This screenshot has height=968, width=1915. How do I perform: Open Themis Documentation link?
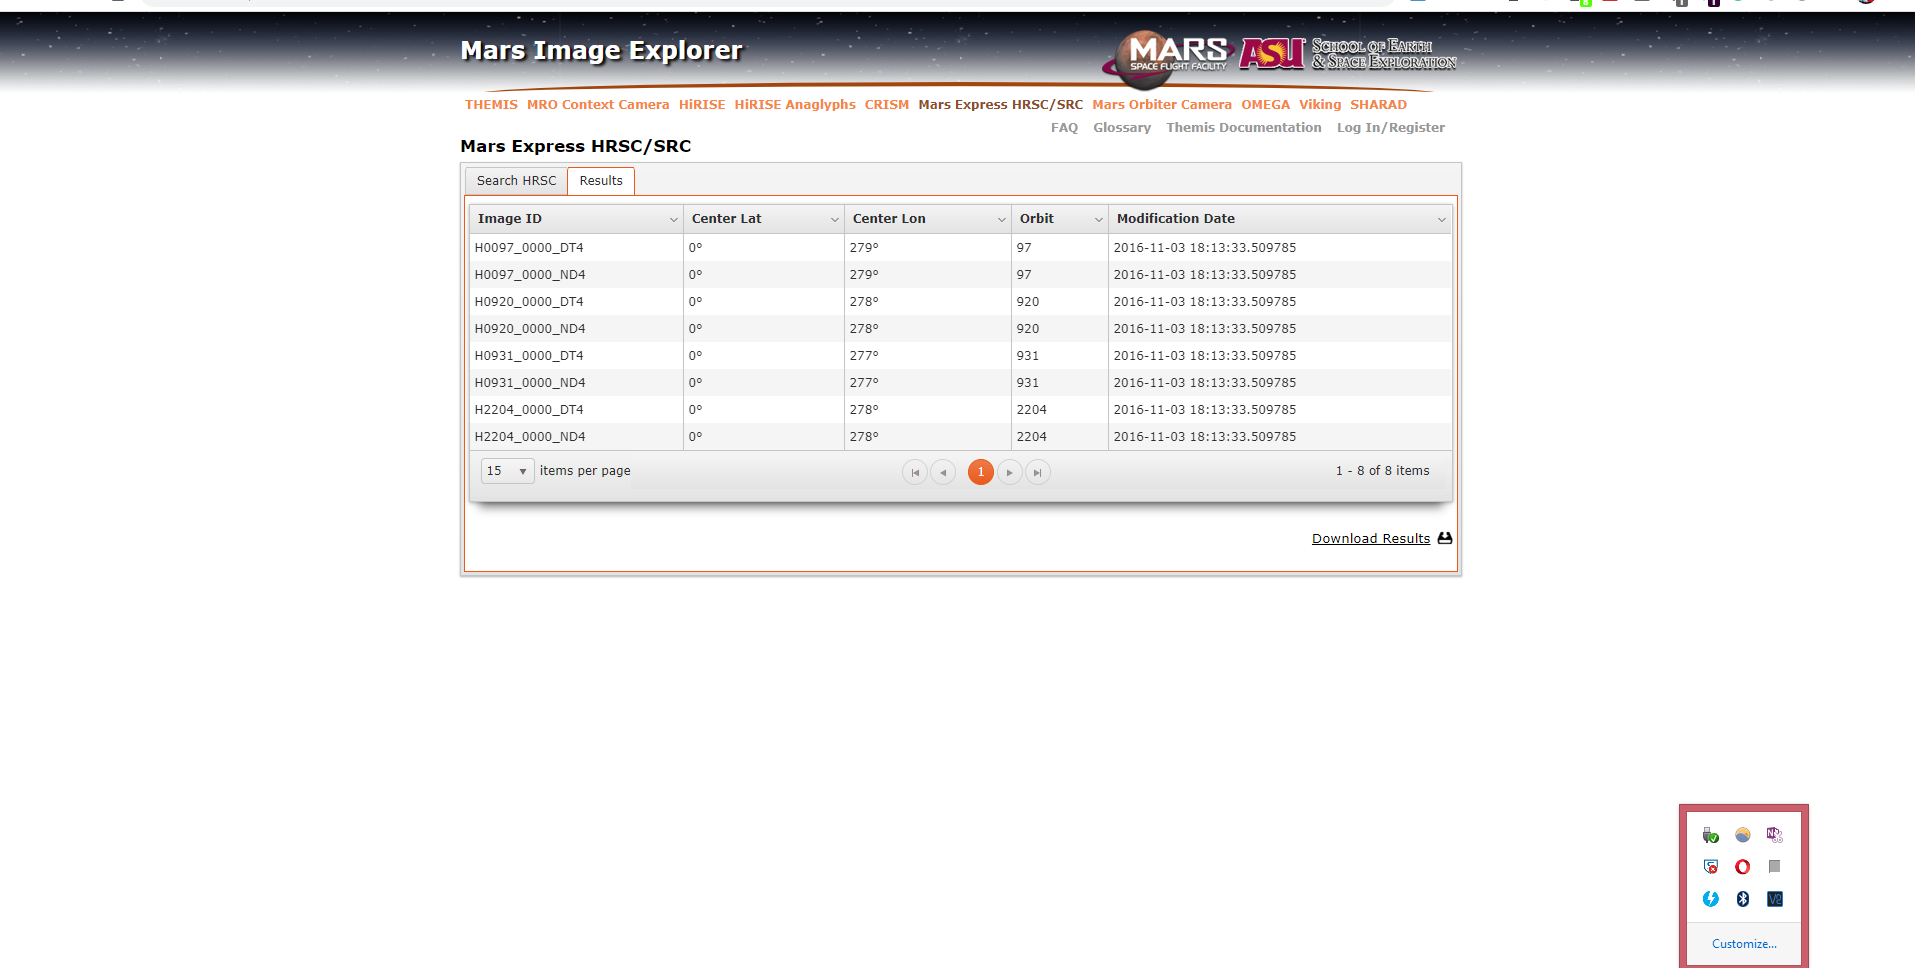point(1244,128)
